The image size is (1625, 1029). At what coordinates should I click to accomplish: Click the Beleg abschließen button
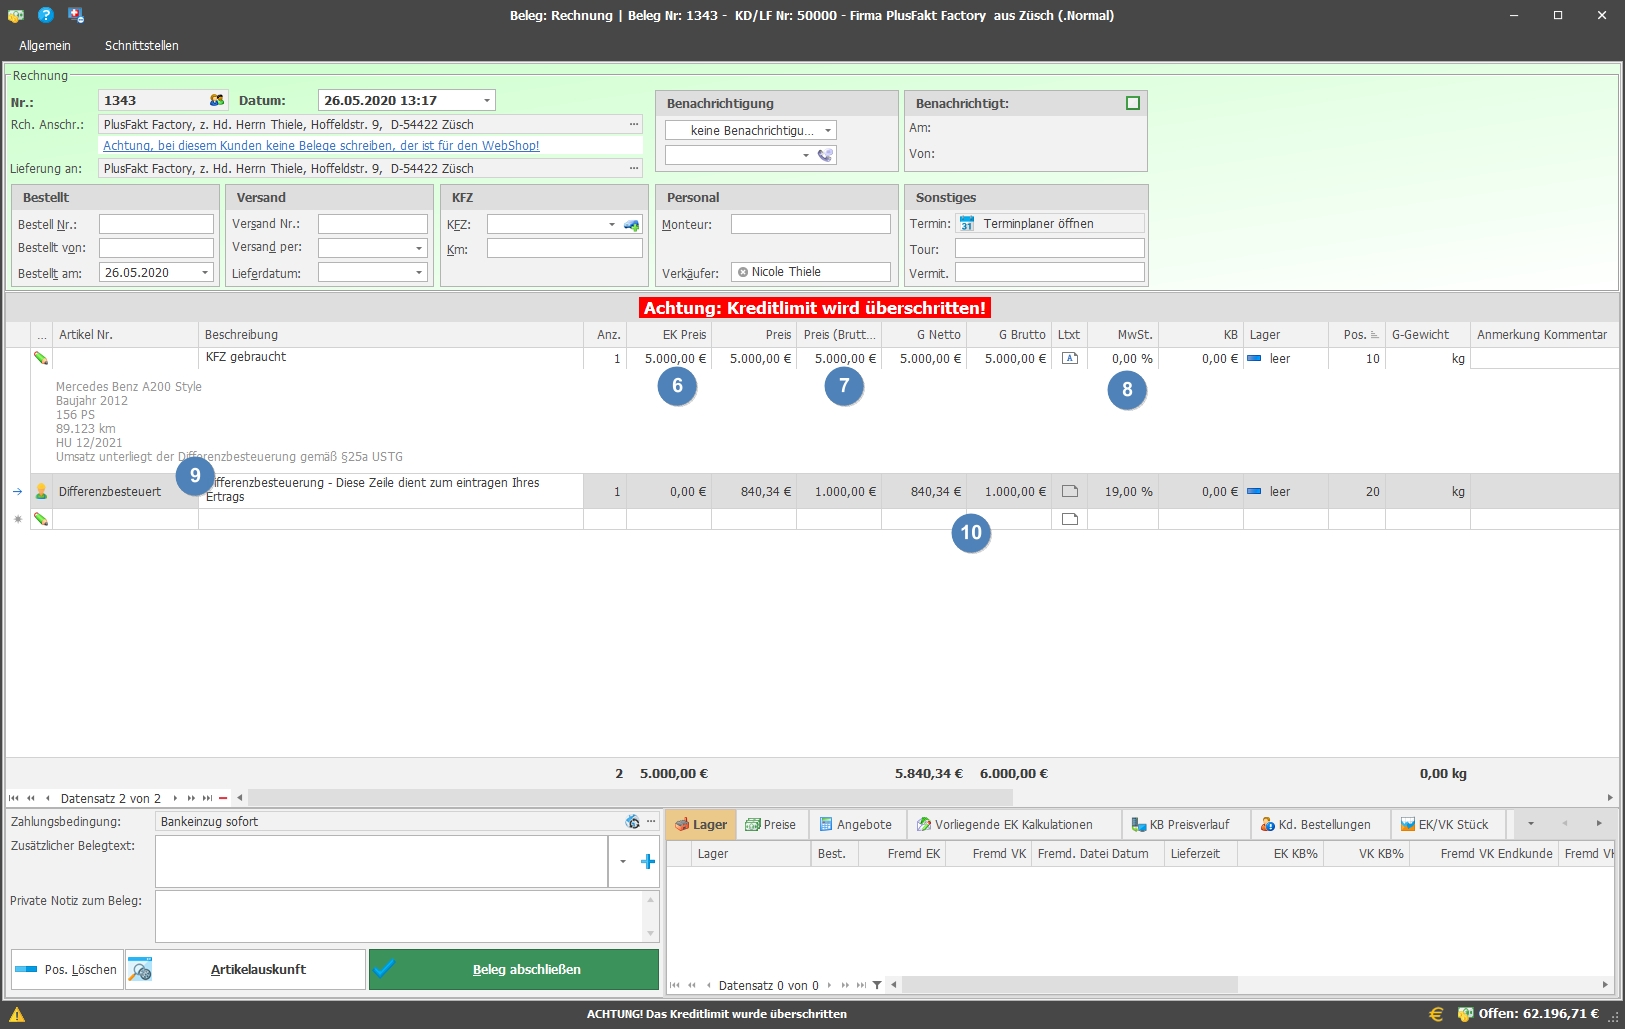(x=514, y=969)
